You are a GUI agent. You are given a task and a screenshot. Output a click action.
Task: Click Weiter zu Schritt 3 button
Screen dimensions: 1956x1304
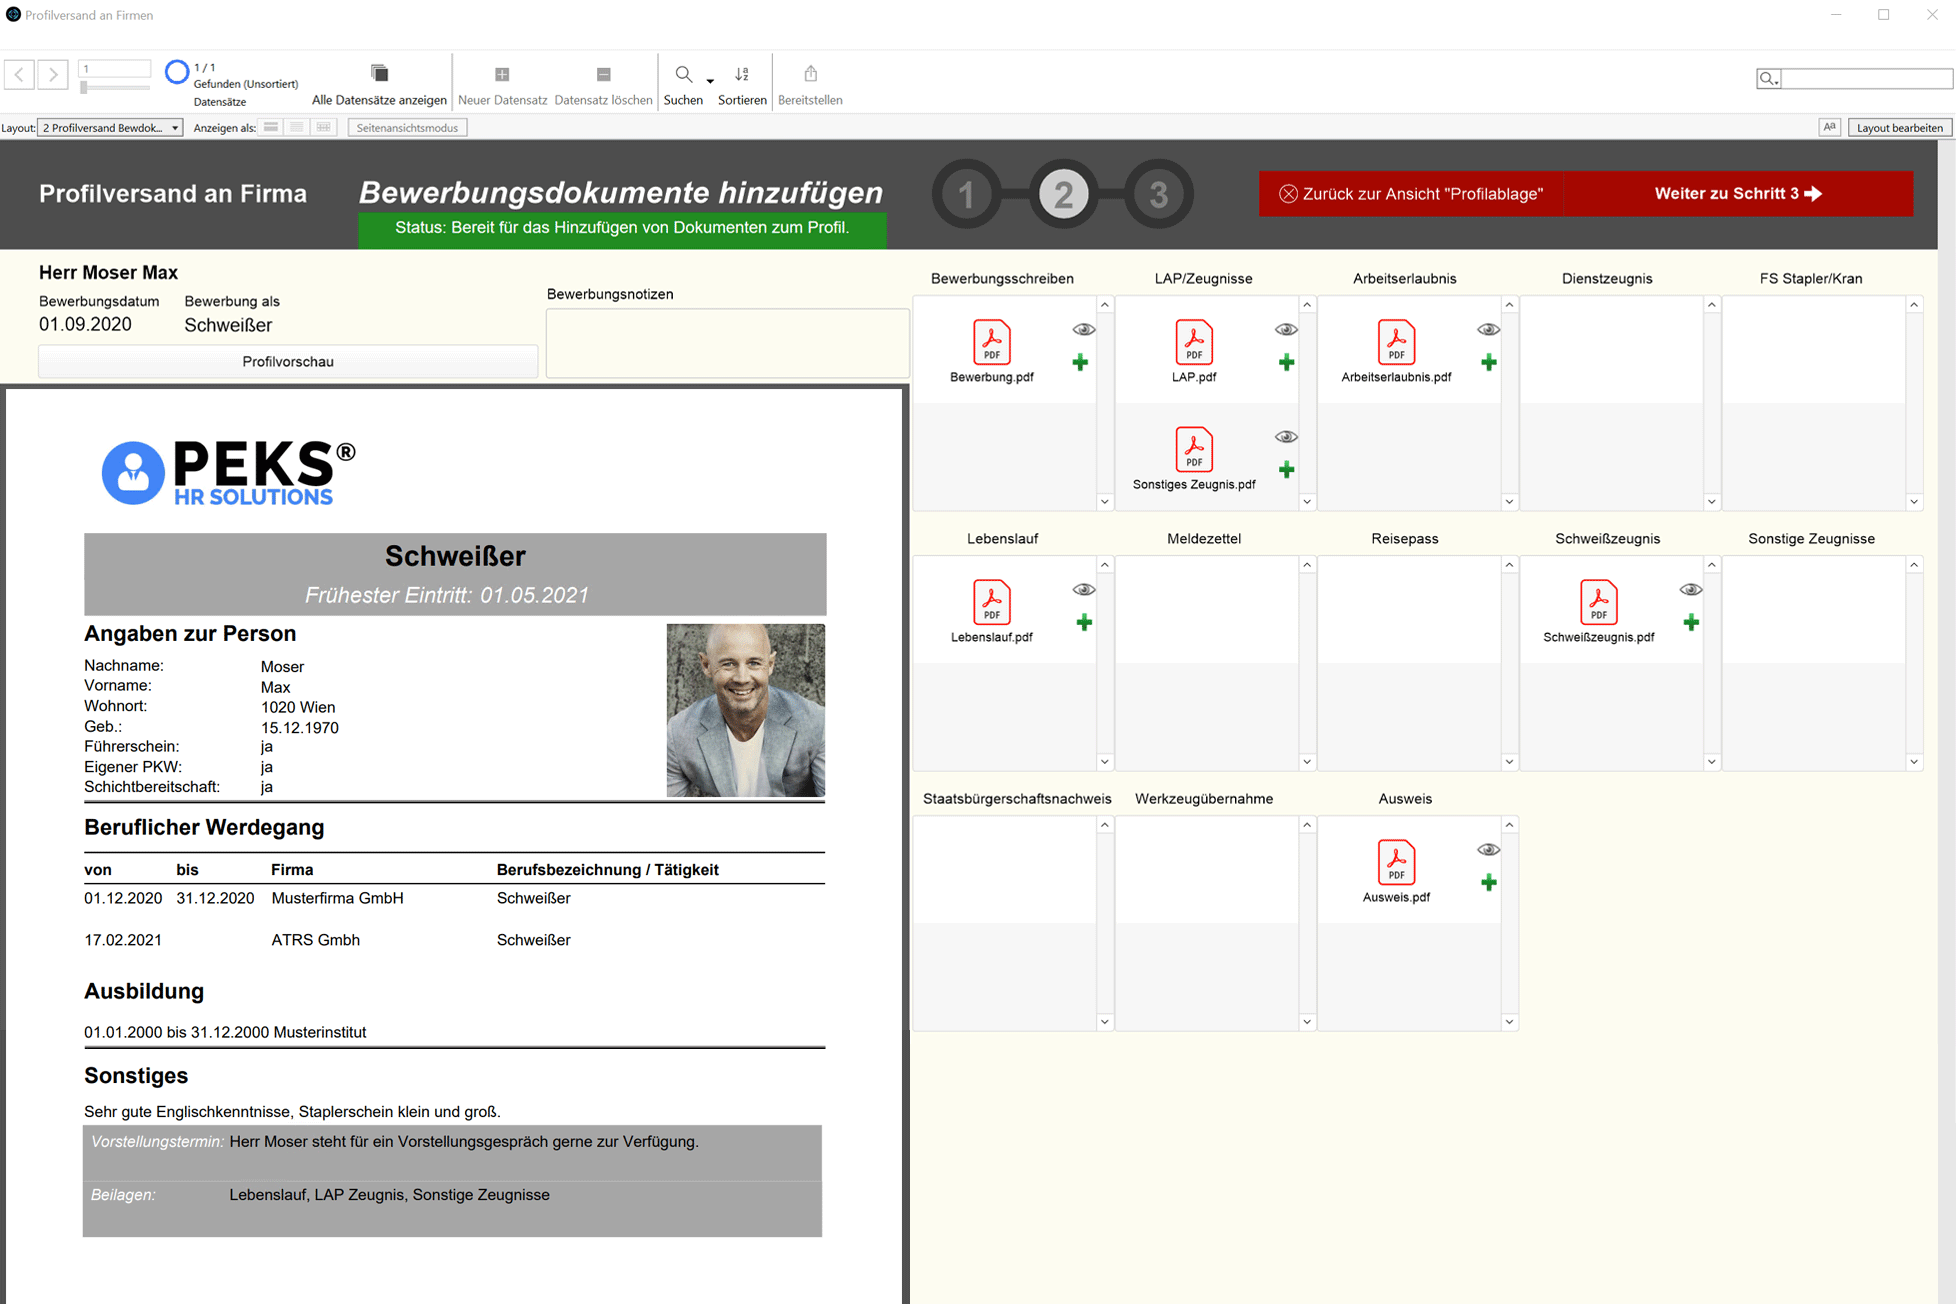pyautogui.click(x=1738, y=194)
